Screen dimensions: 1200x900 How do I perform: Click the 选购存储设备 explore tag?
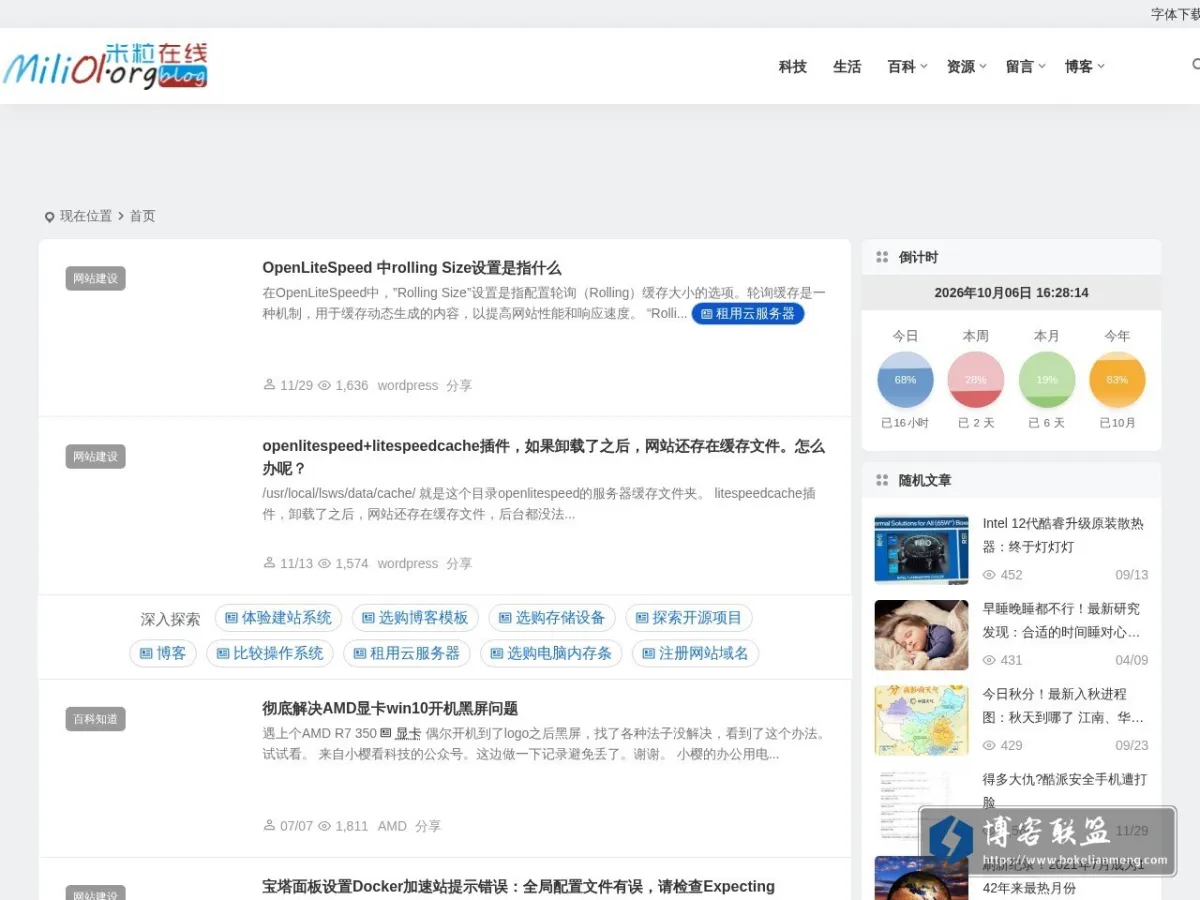coord(552,618)
